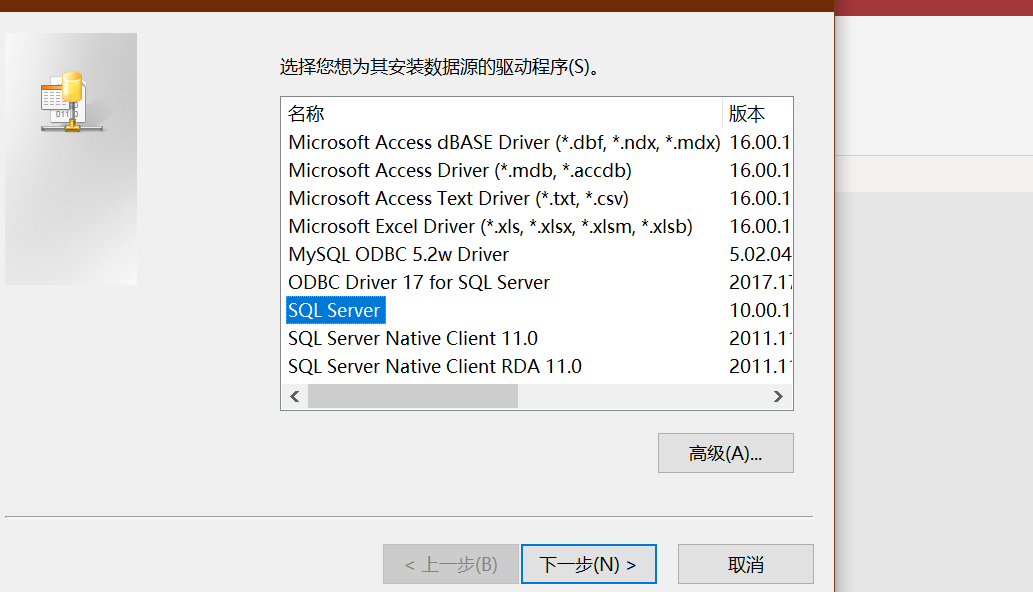This screenshot has height=592, width=1033.
Task: Pick Microsoft Excel Driver in list
Action: [490, 227]
